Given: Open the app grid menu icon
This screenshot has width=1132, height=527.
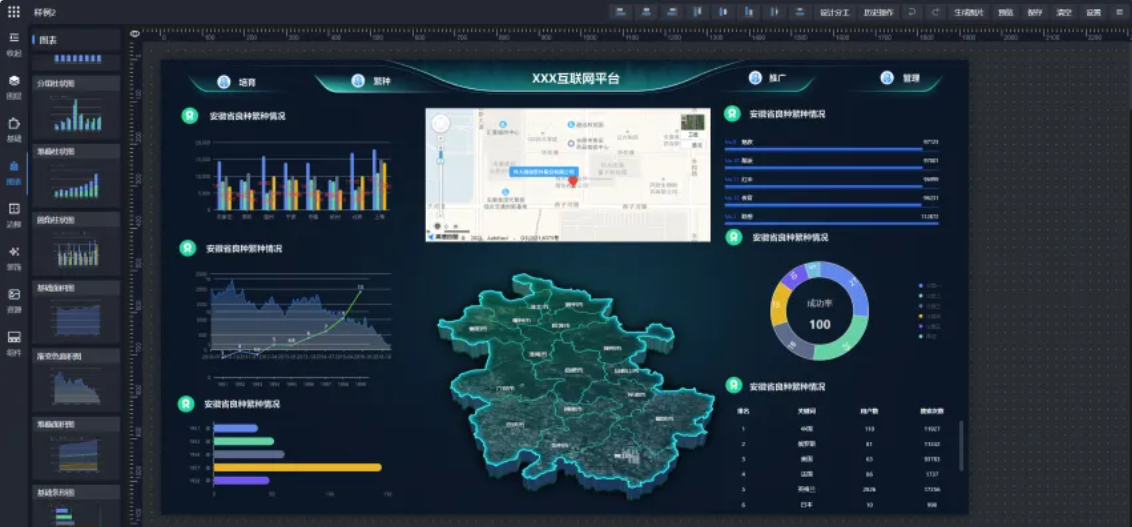Looking at the screenshot, I should tap(14, 12).
